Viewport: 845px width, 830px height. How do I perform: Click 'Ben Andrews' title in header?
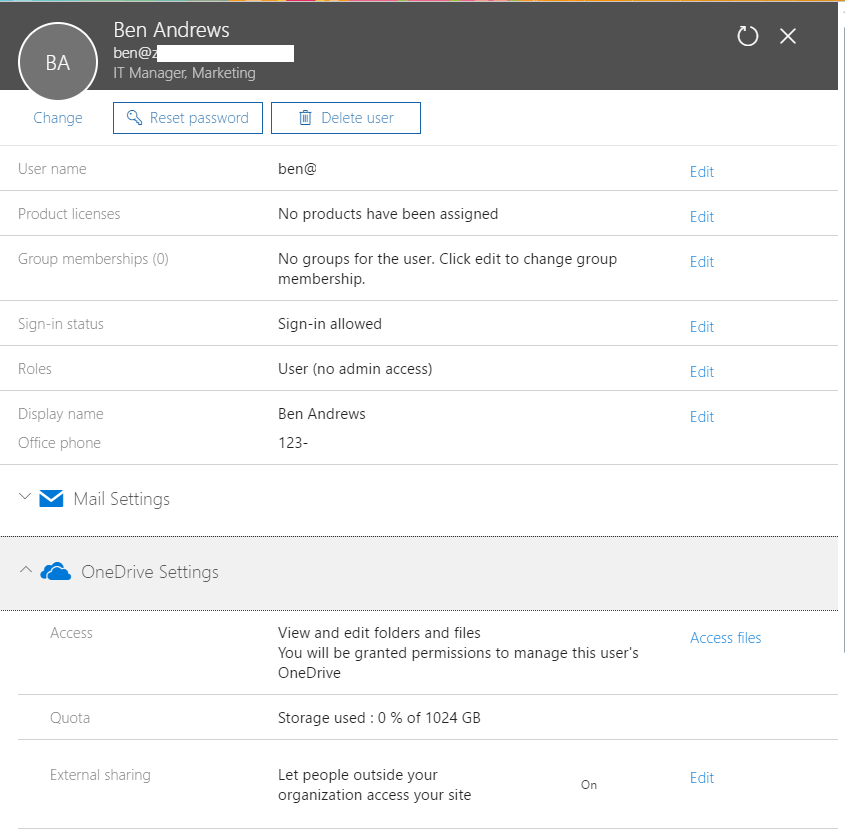(171, 30)
